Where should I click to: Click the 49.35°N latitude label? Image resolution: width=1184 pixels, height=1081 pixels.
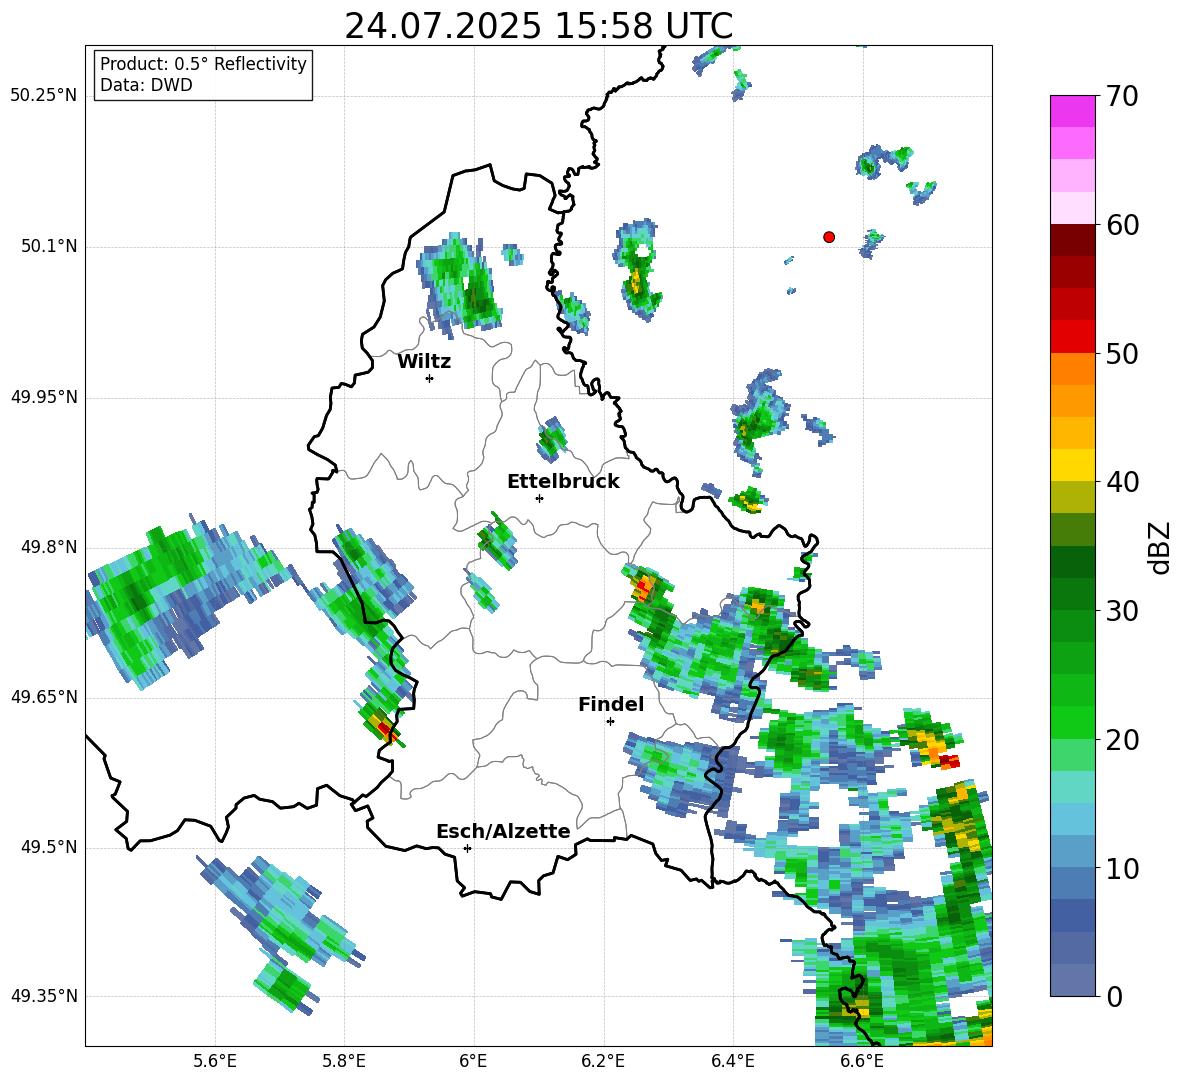(x=44, y=996)
